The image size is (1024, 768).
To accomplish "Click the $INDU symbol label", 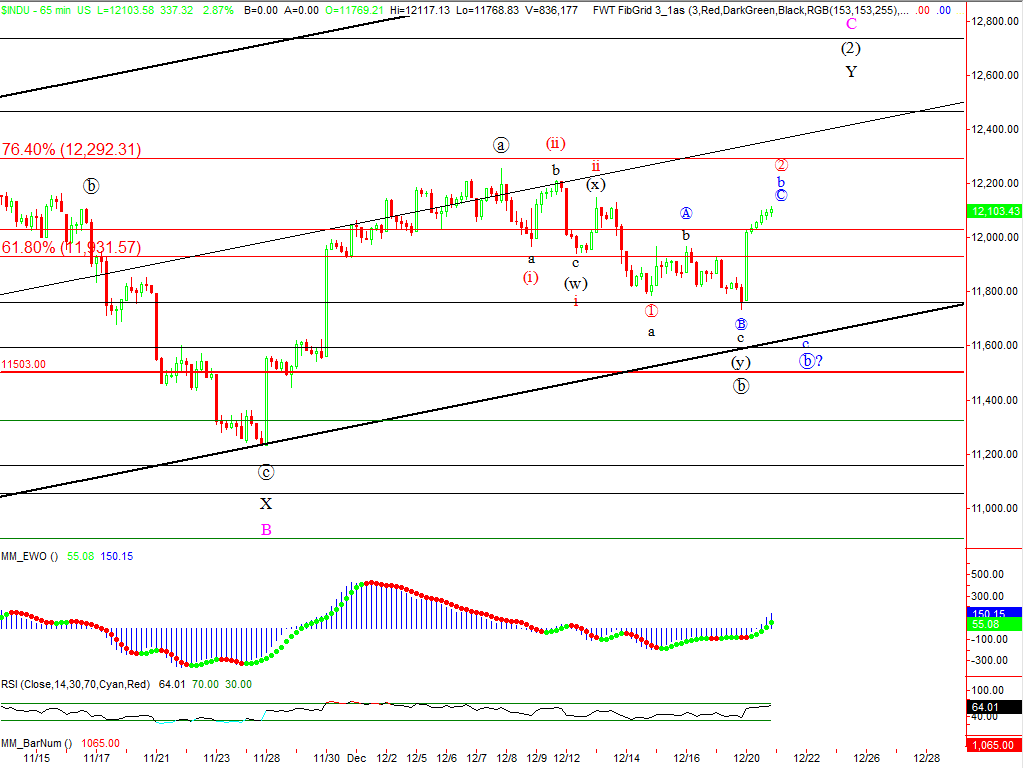I will click(18, 9).
